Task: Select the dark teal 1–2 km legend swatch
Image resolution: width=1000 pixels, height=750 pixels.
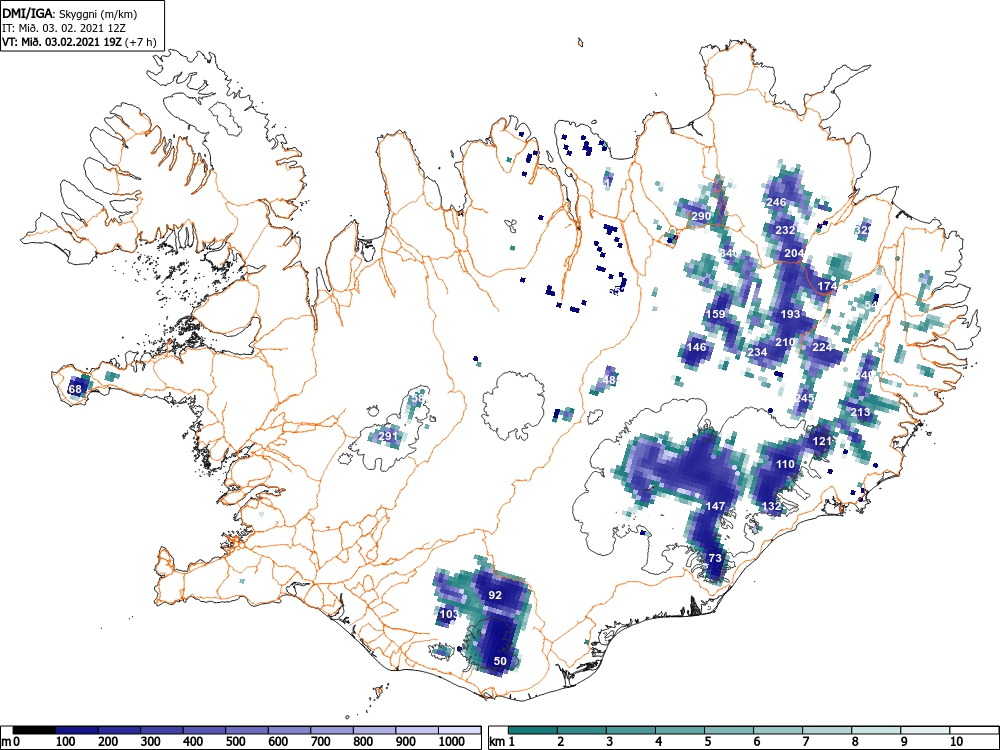Action: pos(533,729)
